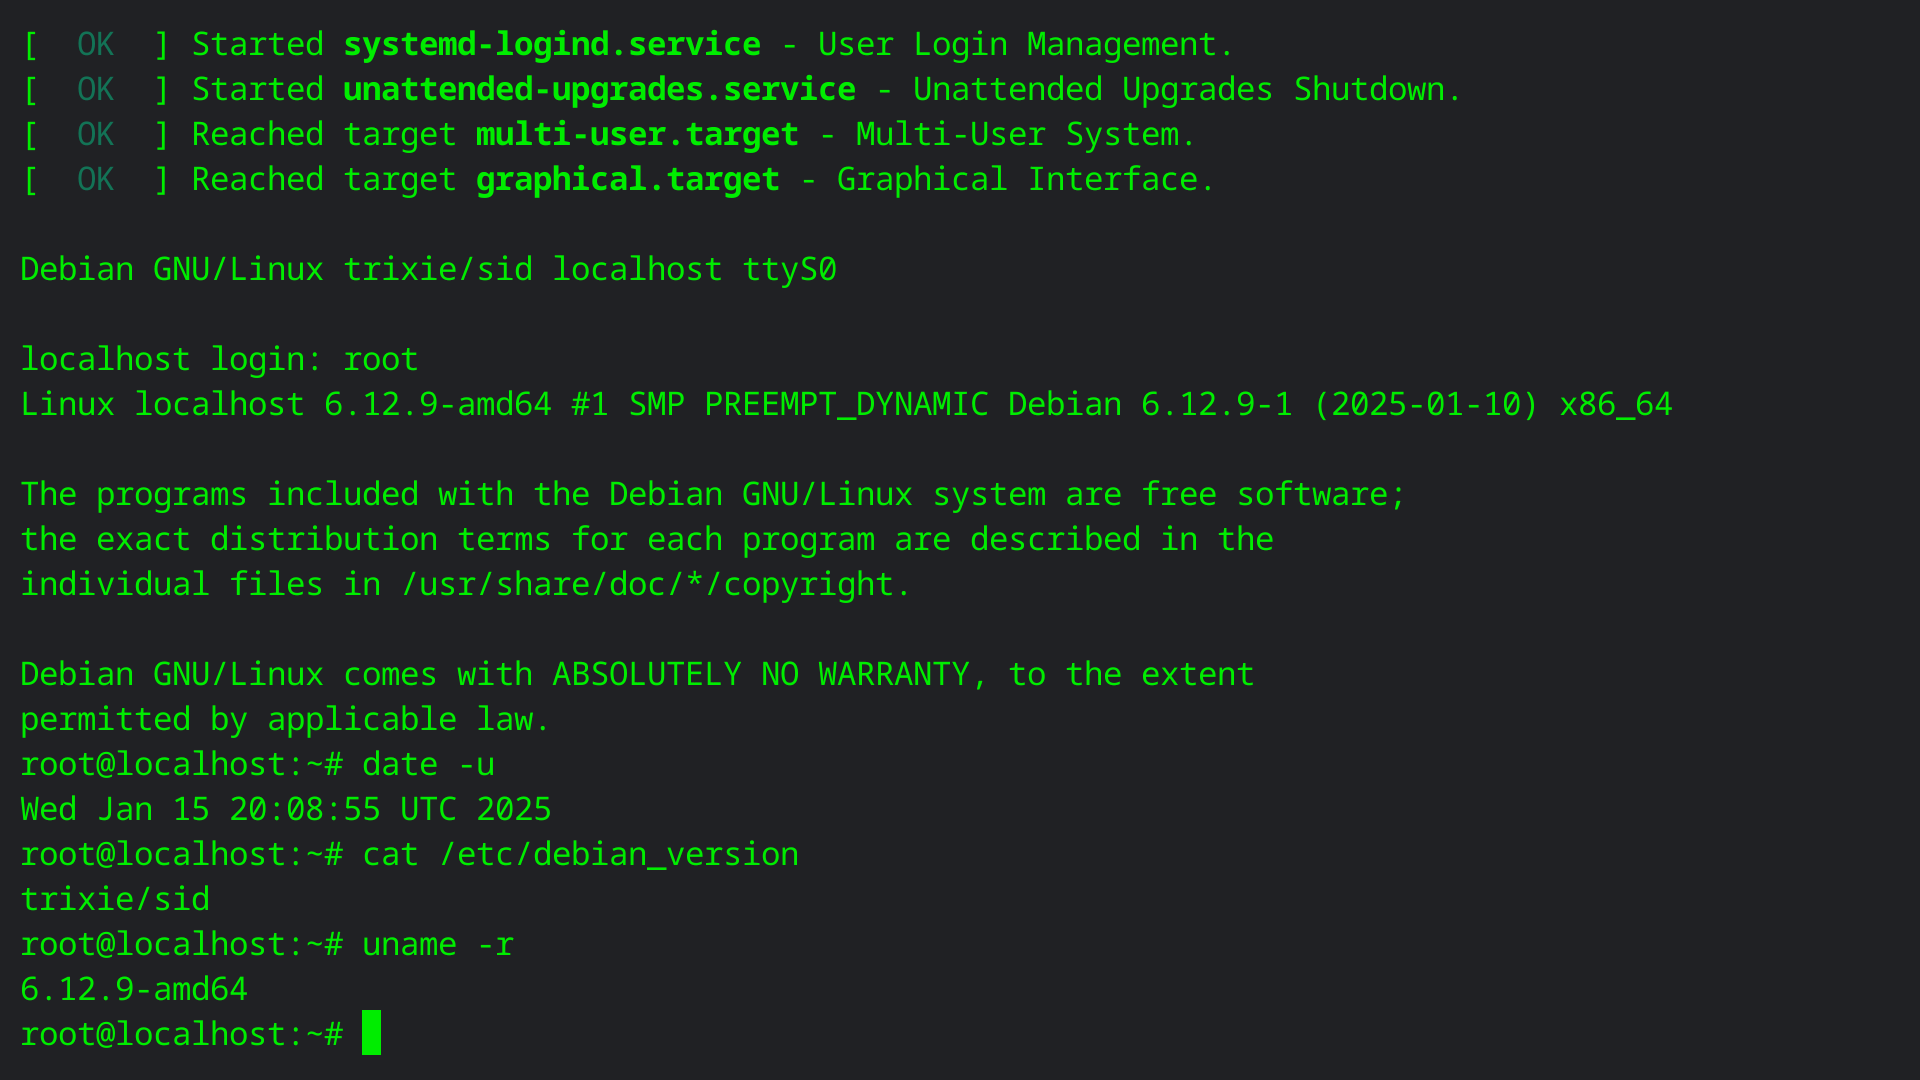Click the OK status on the systemd-logind line

tap(96, 45)
